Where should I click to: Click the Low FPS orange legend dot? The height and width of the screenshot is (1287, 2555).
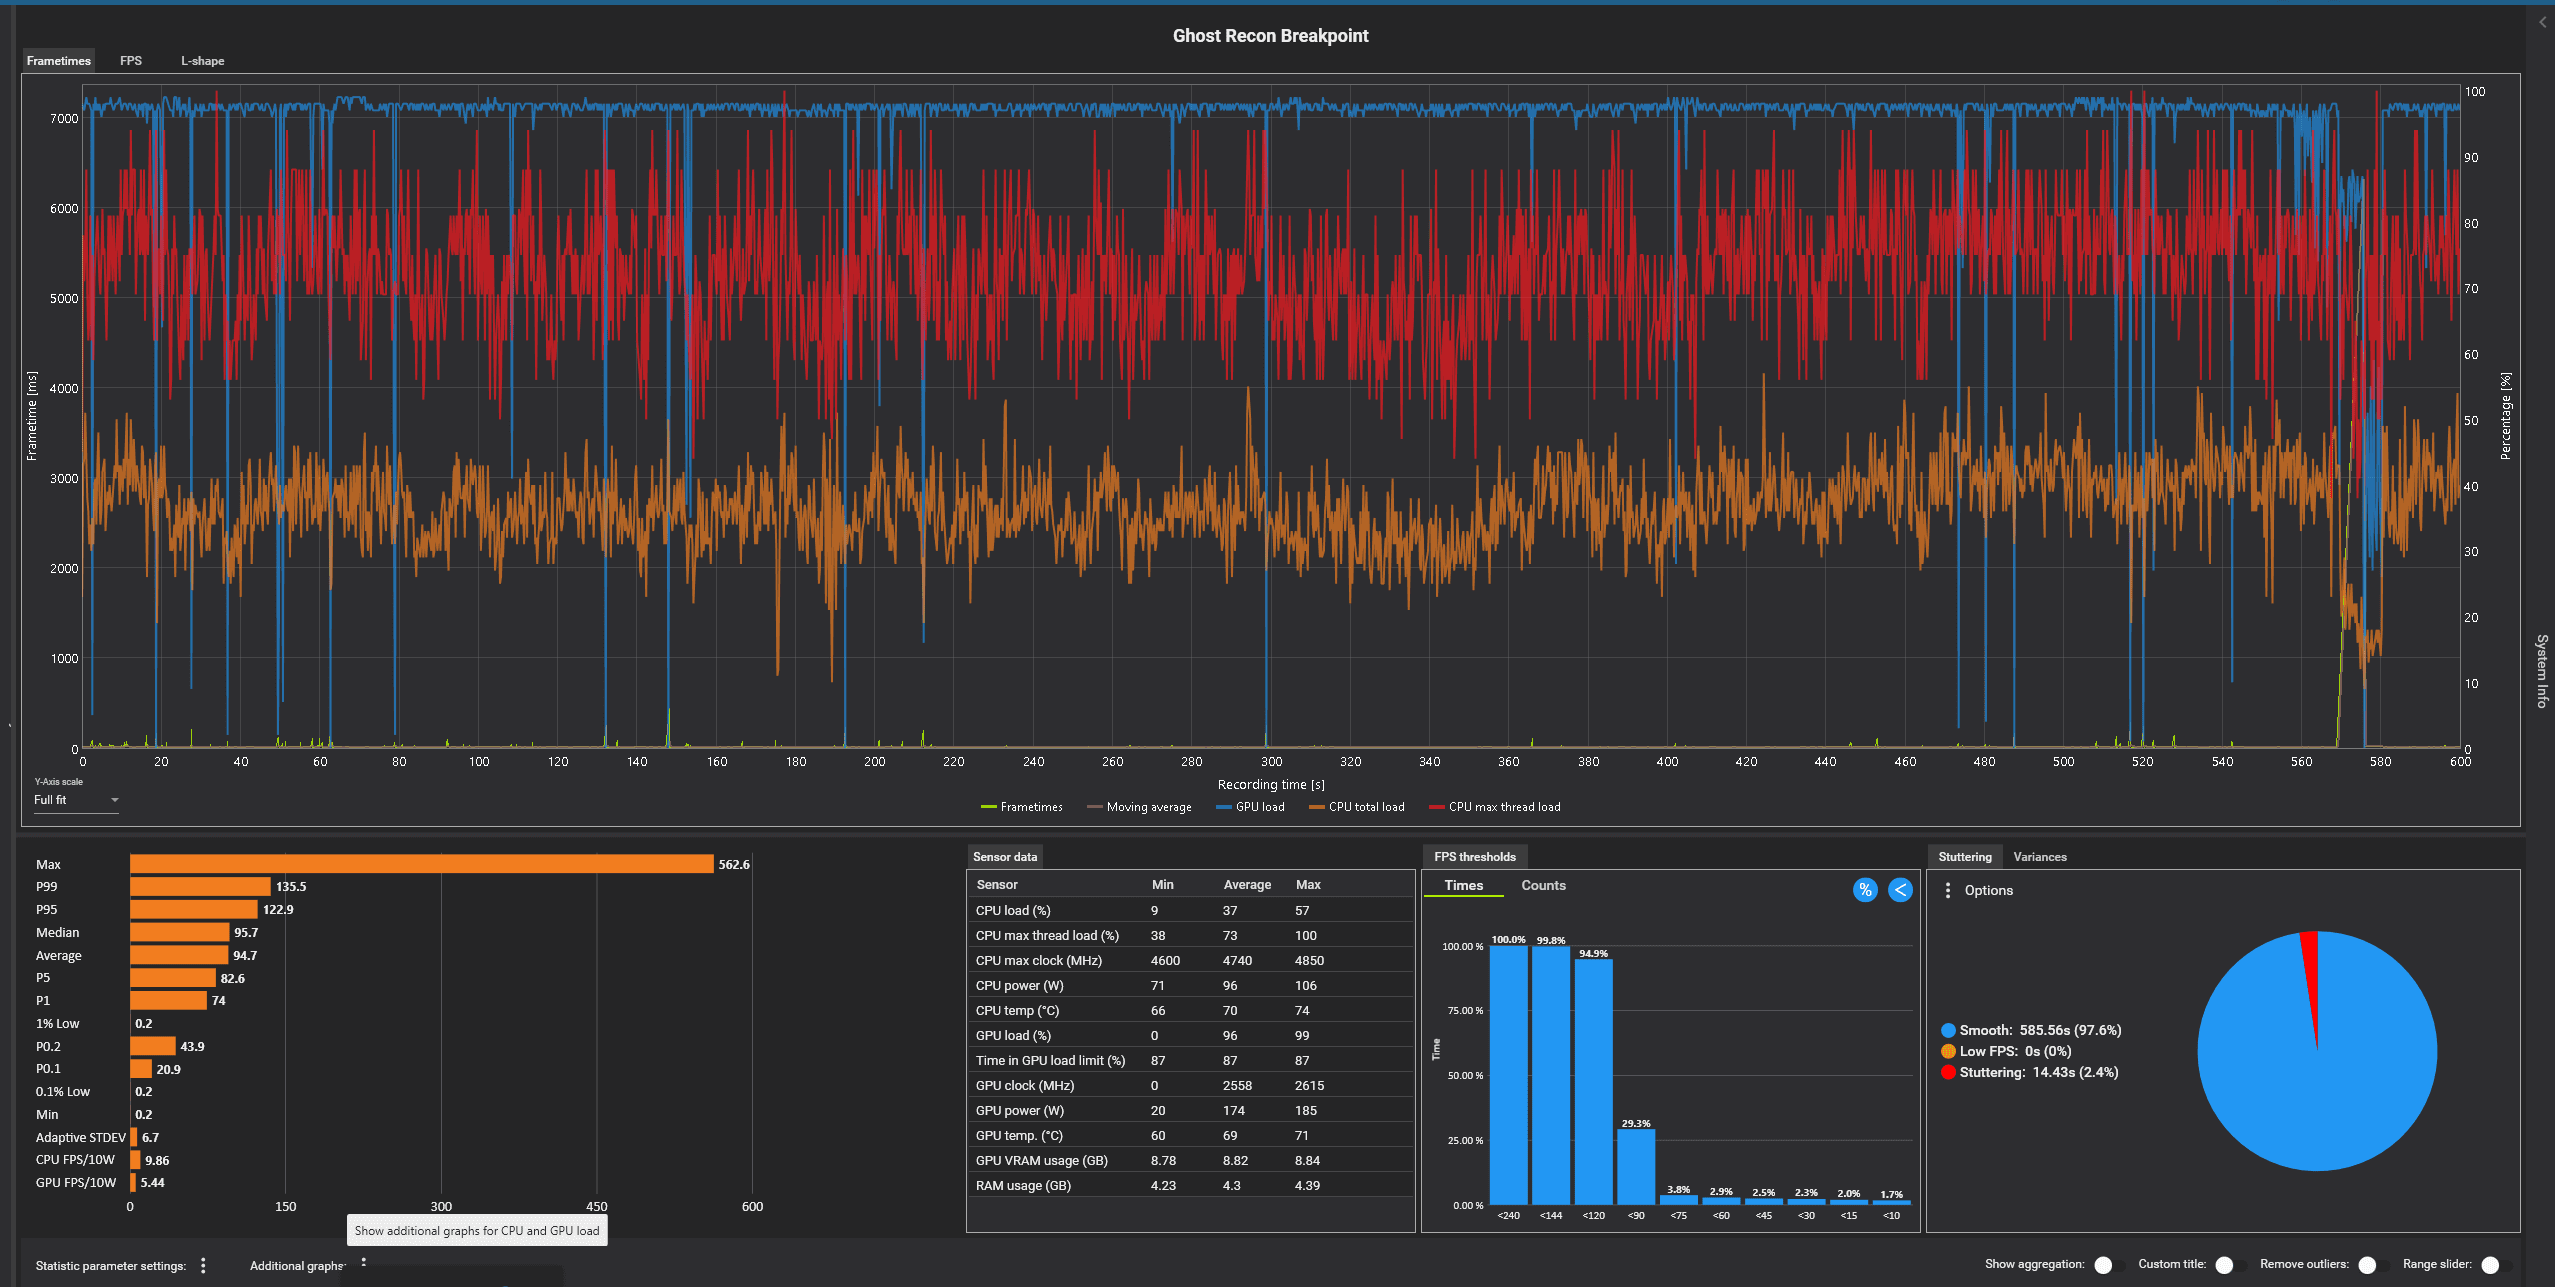click(x=1948, y=1051)
